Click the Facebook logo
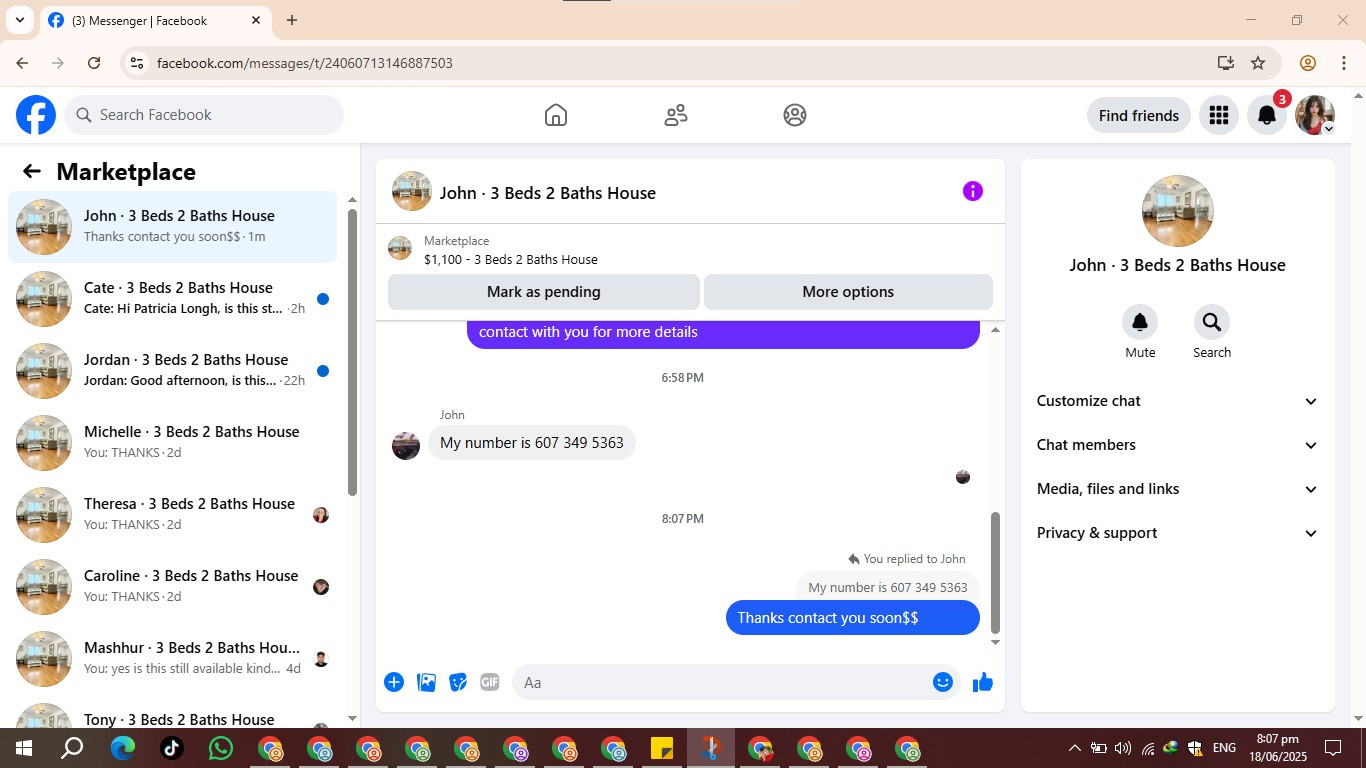Viewport: 1366px width, 768px height. tap(36, 115)
